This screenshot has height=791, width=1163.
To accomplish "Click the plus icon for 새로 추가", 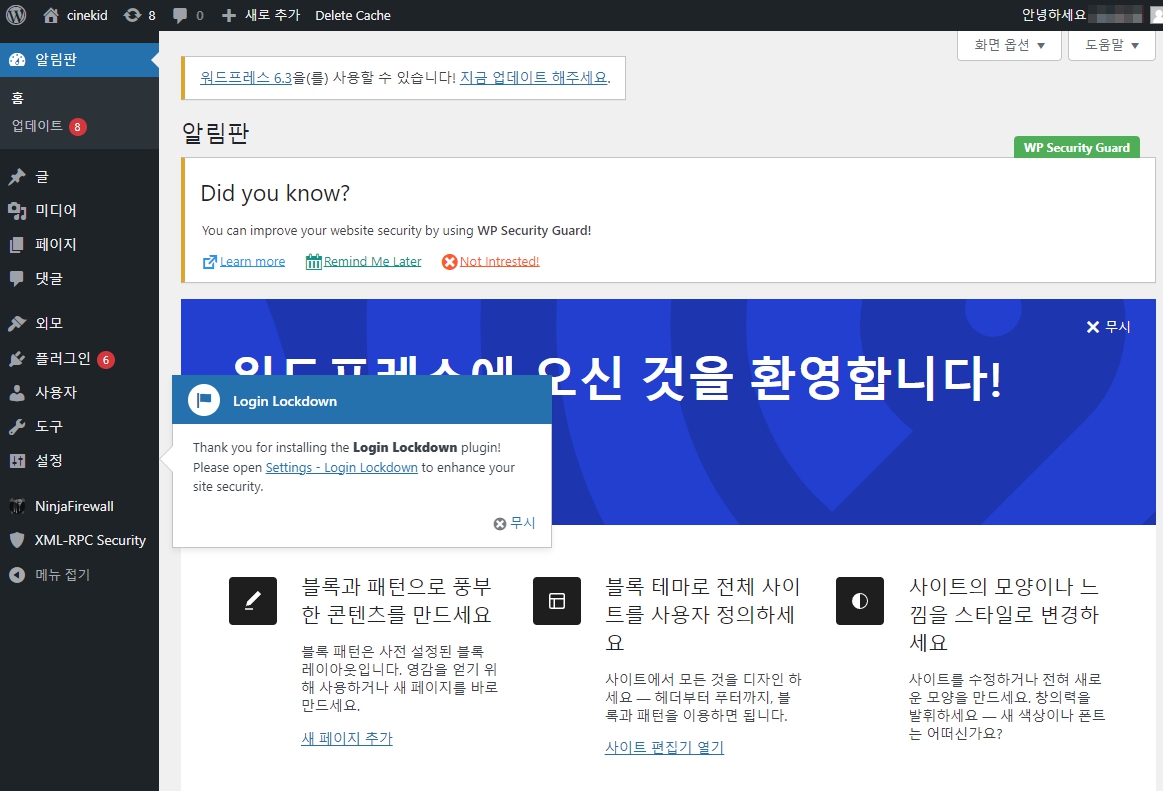I will click(x=229, y=16).
